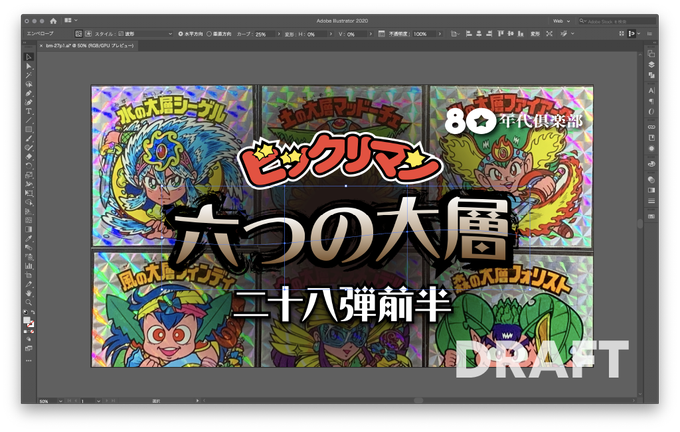Swap fill and stroke colors
The height and width of the screenshot is (432, 680).
(x=33, y=312)
